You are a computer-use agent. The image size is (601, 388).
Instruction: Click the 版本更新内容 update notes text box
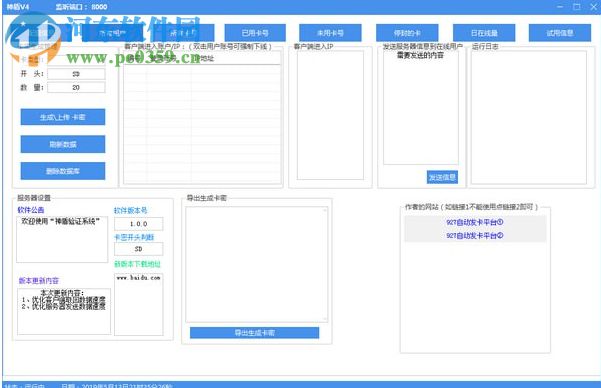pos(64,311)
